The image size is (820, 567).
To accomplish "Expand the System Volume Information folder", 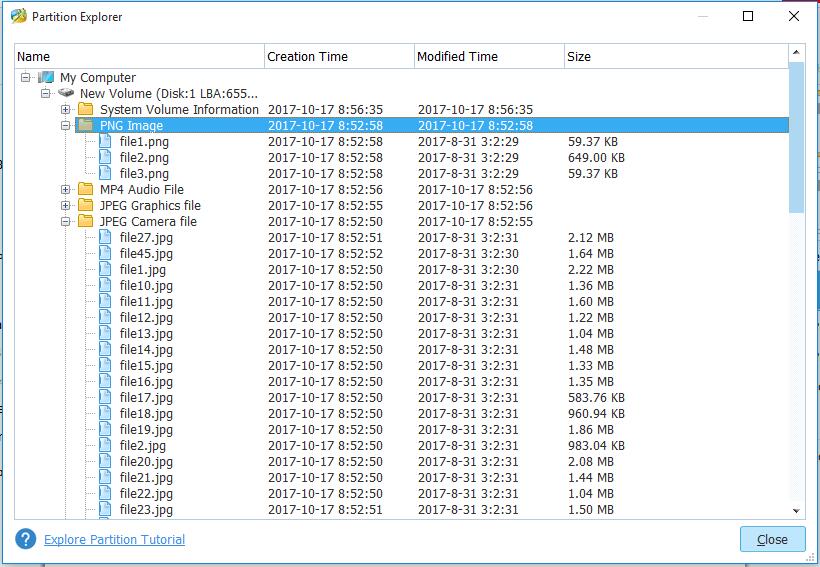I will 66,110.
